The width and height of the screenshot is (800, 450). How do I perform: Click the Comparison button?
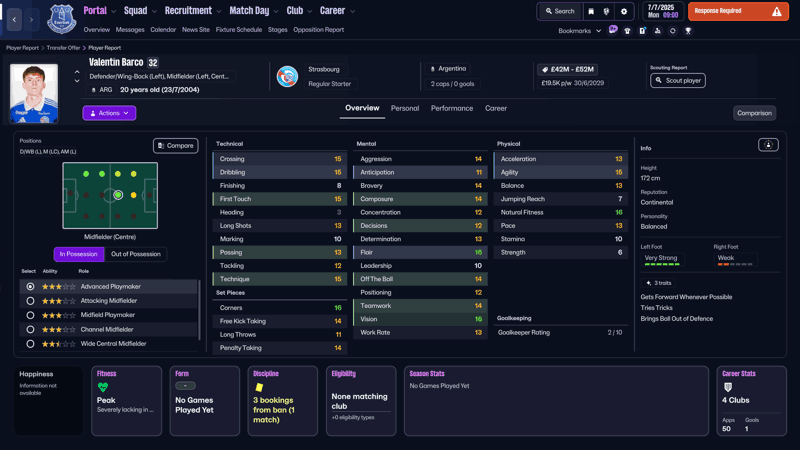tap(755, 113)
